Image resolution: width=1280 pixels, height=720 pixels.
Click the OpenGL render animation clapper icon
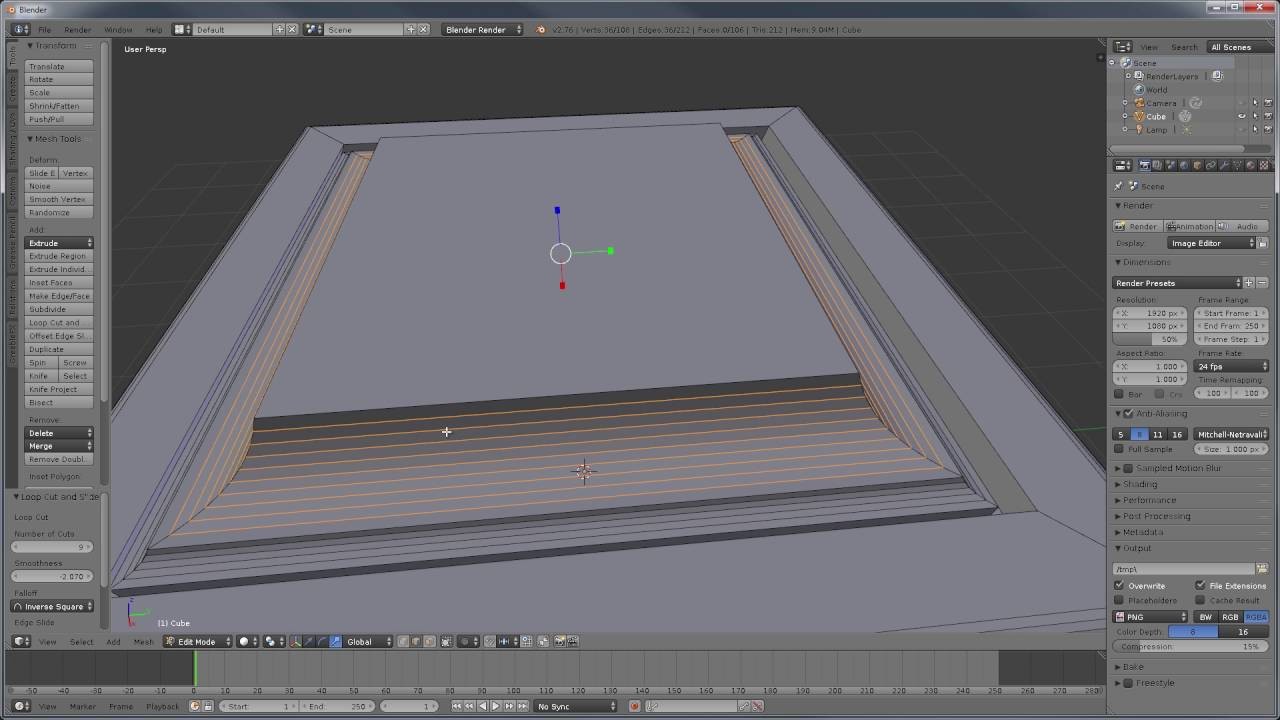(572, 641)
